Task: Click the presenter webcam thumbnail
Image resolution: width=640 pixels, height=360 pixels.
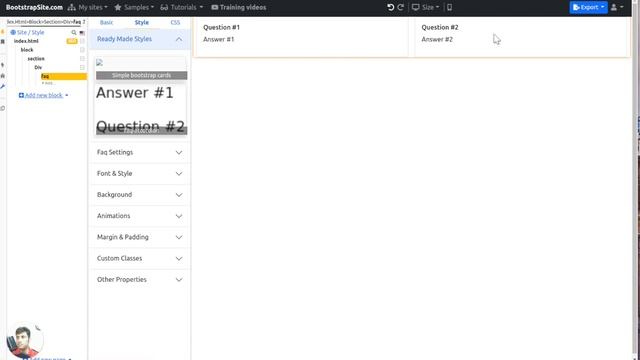Action: [24, 340]
